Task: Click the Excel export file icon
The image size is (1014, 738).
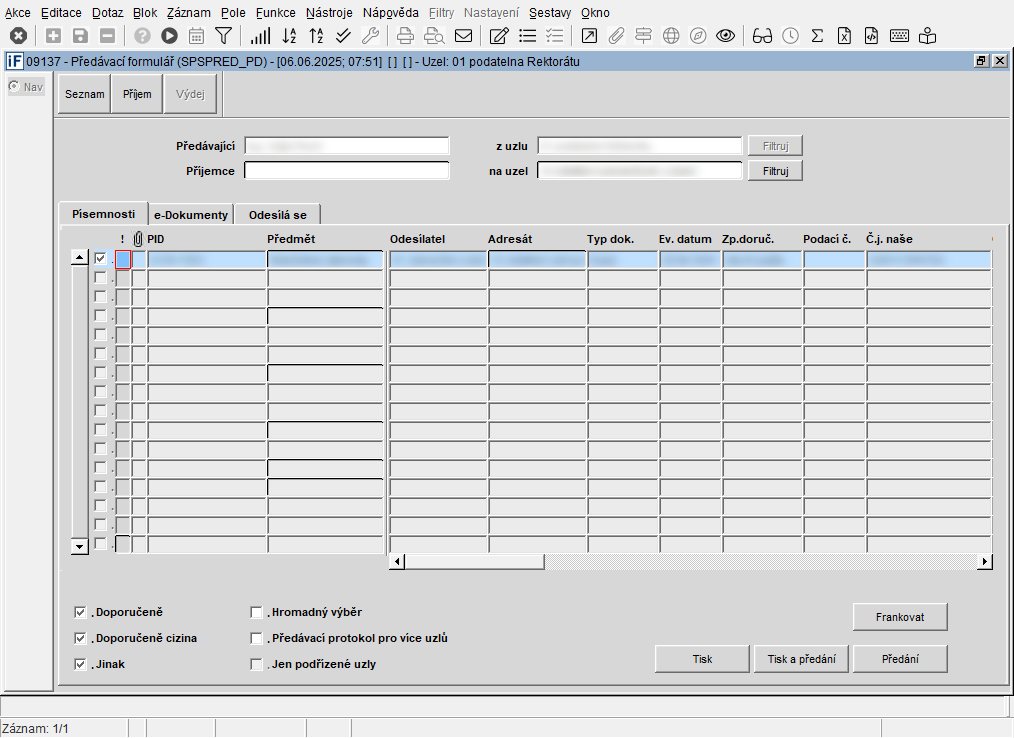Action: 845,36
